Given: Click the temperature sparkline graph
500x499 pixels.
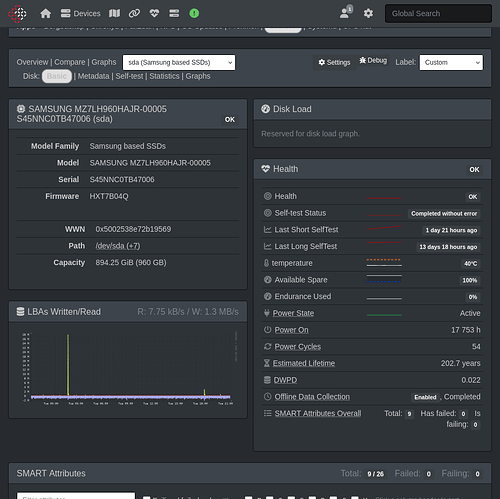Looking at the screenshot, I should 384,263.
